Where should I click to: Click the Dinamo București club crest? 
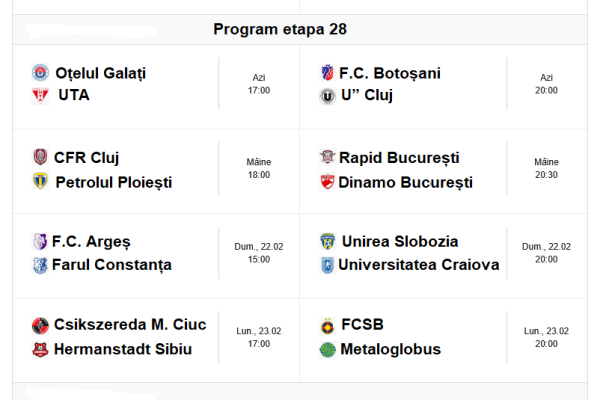(327, 181)
